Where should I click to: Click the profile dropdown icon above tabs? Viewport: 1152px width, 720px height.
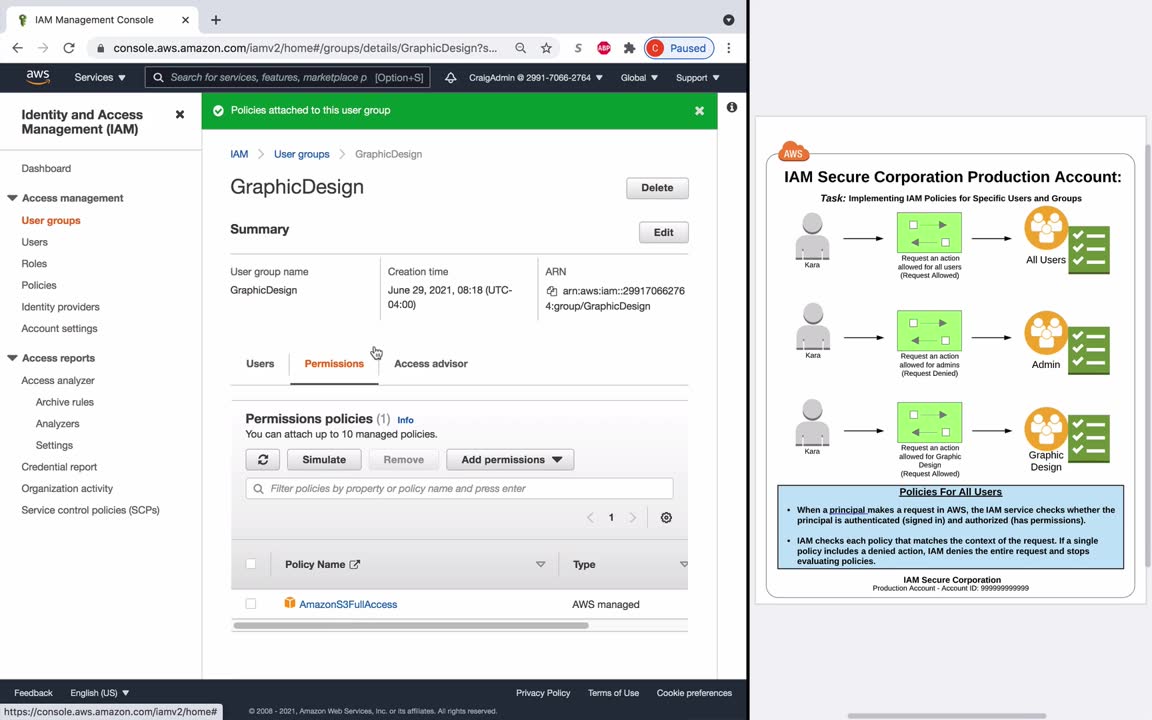(729, 20)
